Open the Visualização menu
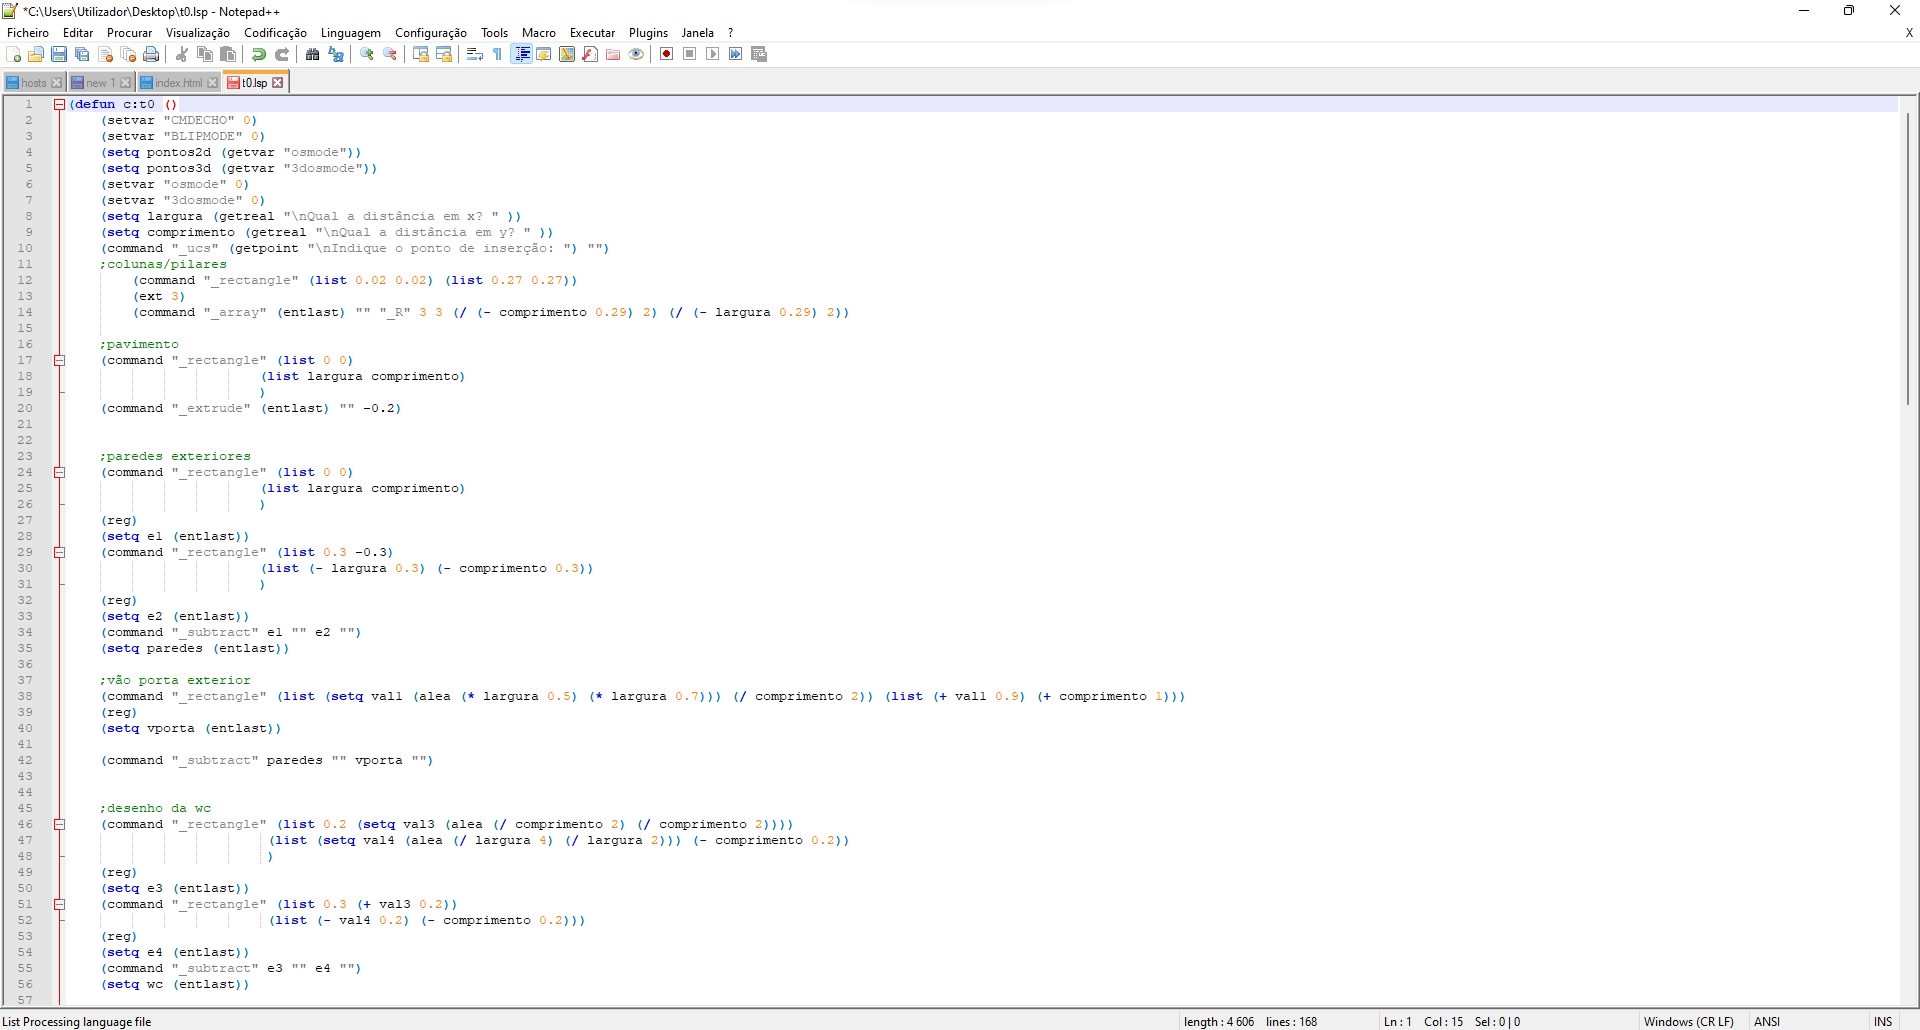This screenshot has height=1030, width=1920. [x=198, y=33]
